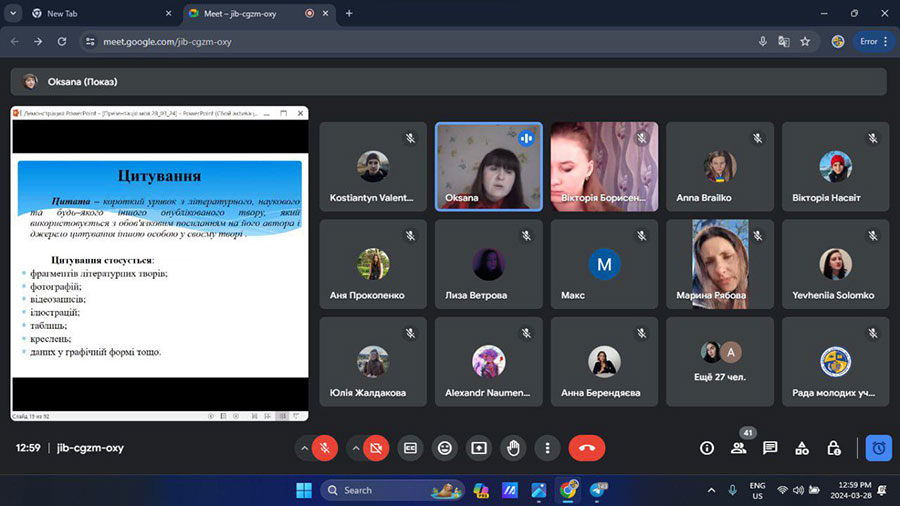Go back in browser history
The image size is (900, 506).
point(15,41)
